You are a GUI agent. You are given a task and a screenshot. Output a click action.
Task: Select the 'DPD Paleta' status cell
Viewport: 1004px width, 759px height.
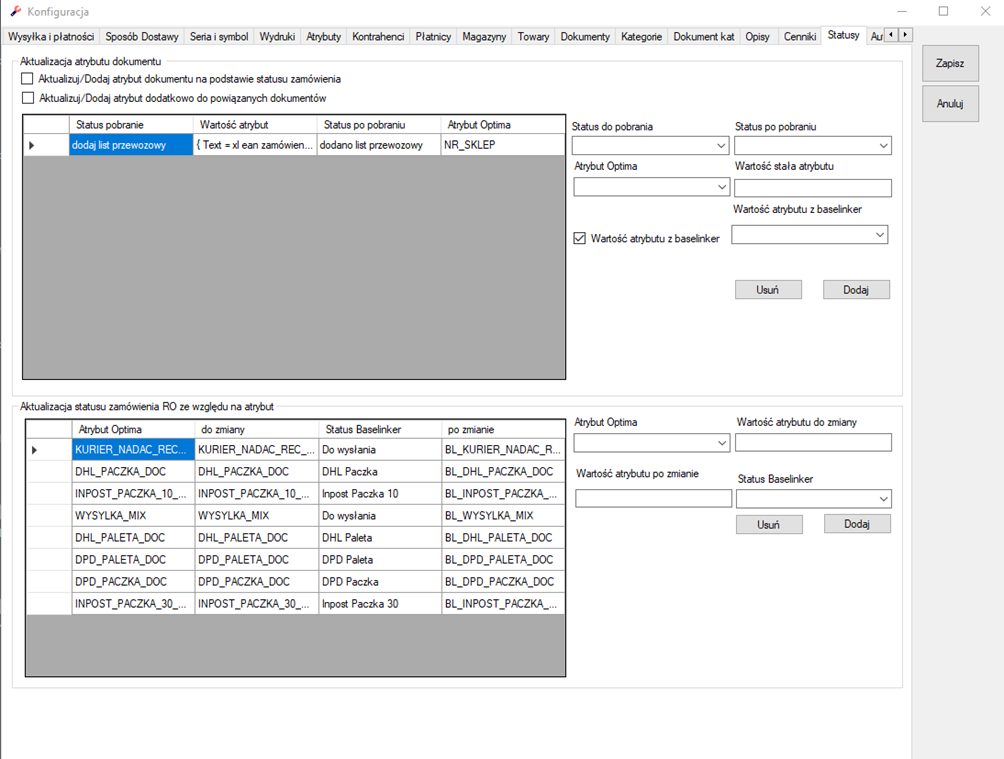380,560
